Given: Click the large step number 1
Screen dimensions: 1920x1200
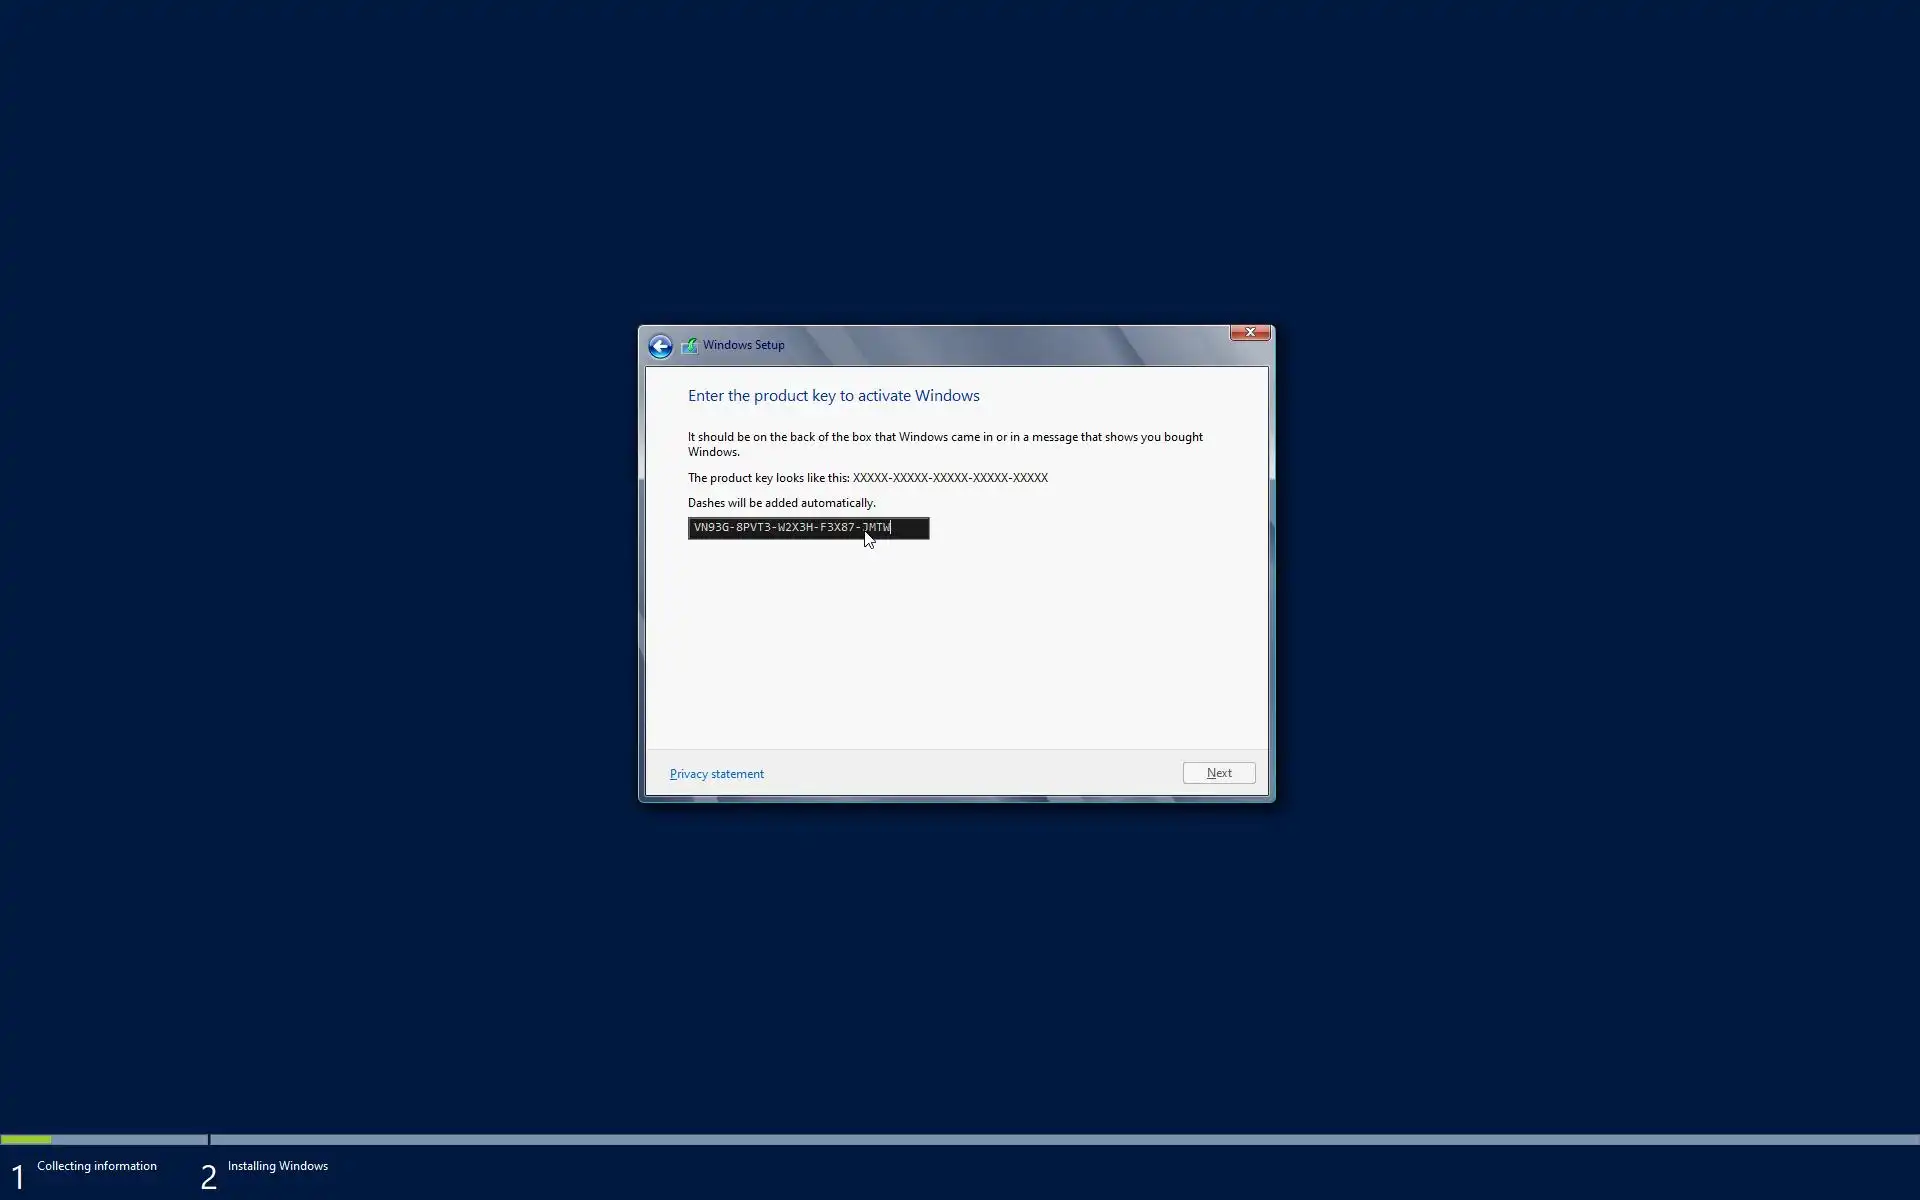Looking at the screenshot, I should [x=18, y=1177].
